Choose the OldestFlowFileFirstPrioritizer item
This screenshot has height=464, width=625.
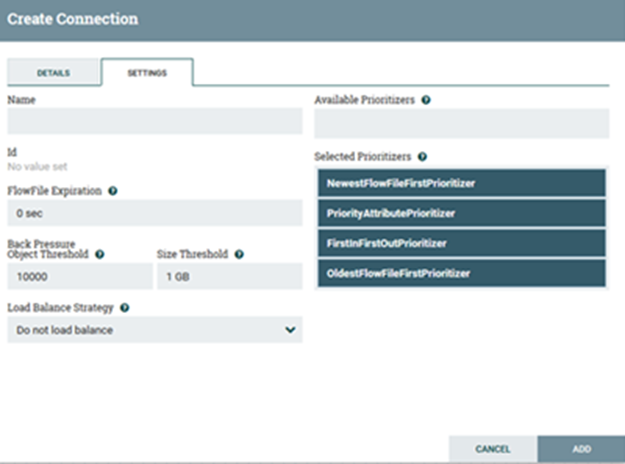[461, 273]
